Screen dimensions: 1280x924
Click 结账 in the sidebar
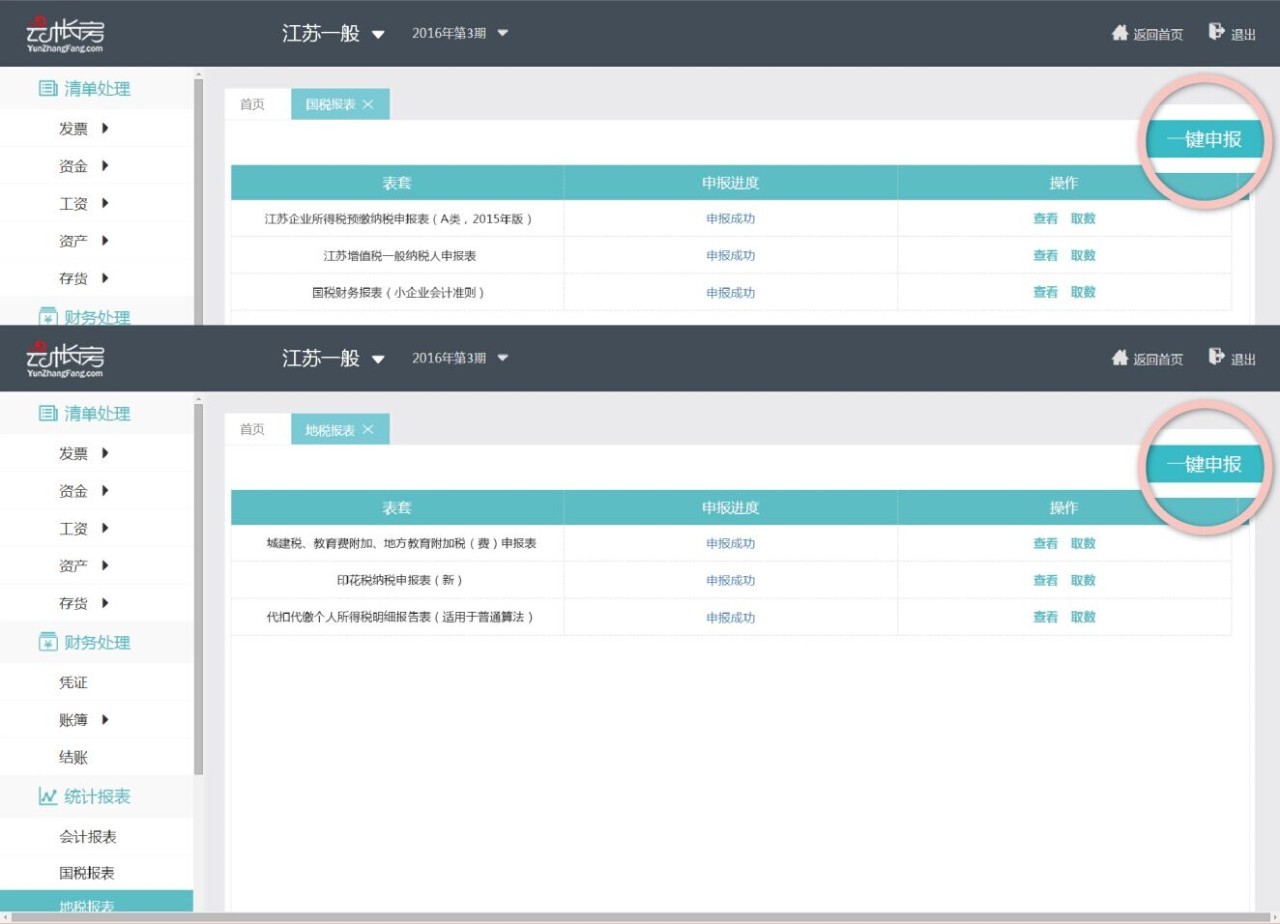pos(73,758)
